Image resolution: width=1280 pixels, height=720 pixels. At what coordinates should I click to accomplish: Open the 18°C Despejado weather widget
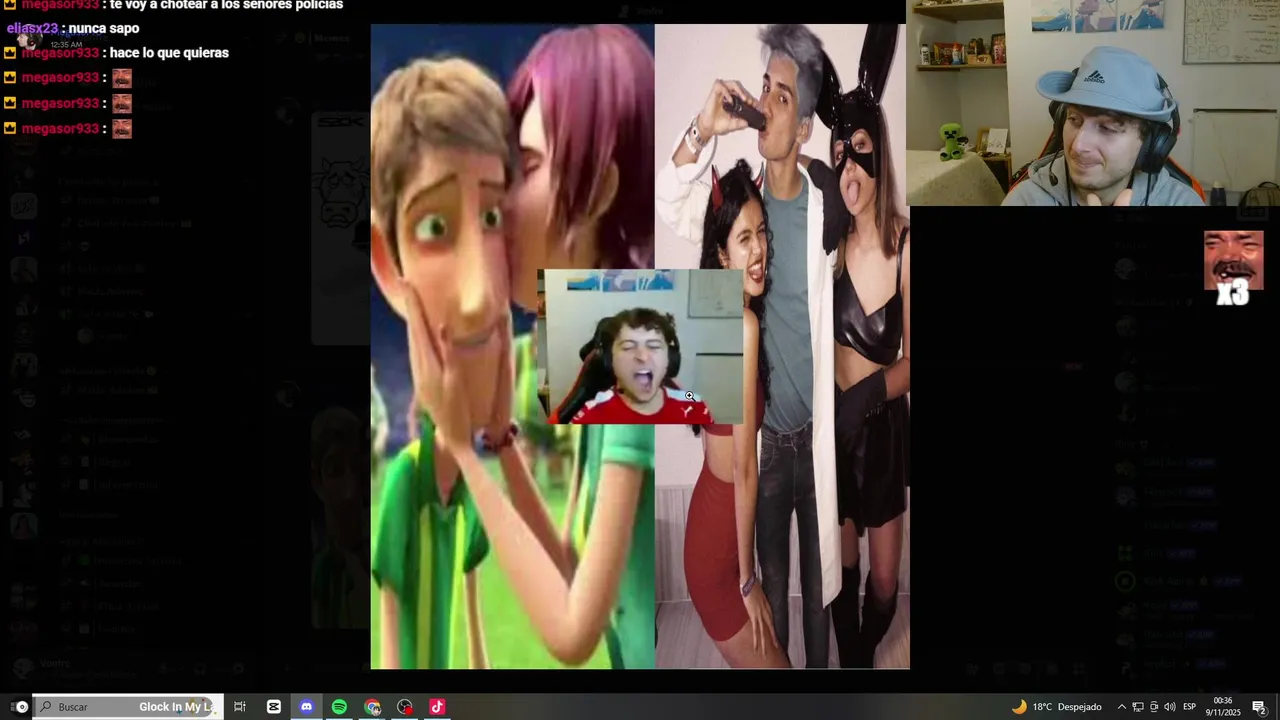tap(1057, 706)
